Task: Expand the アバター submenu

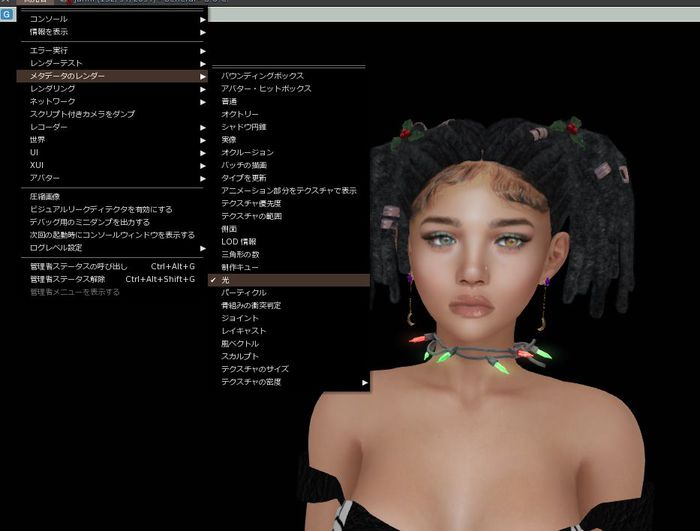Action: tap(112, 178)
